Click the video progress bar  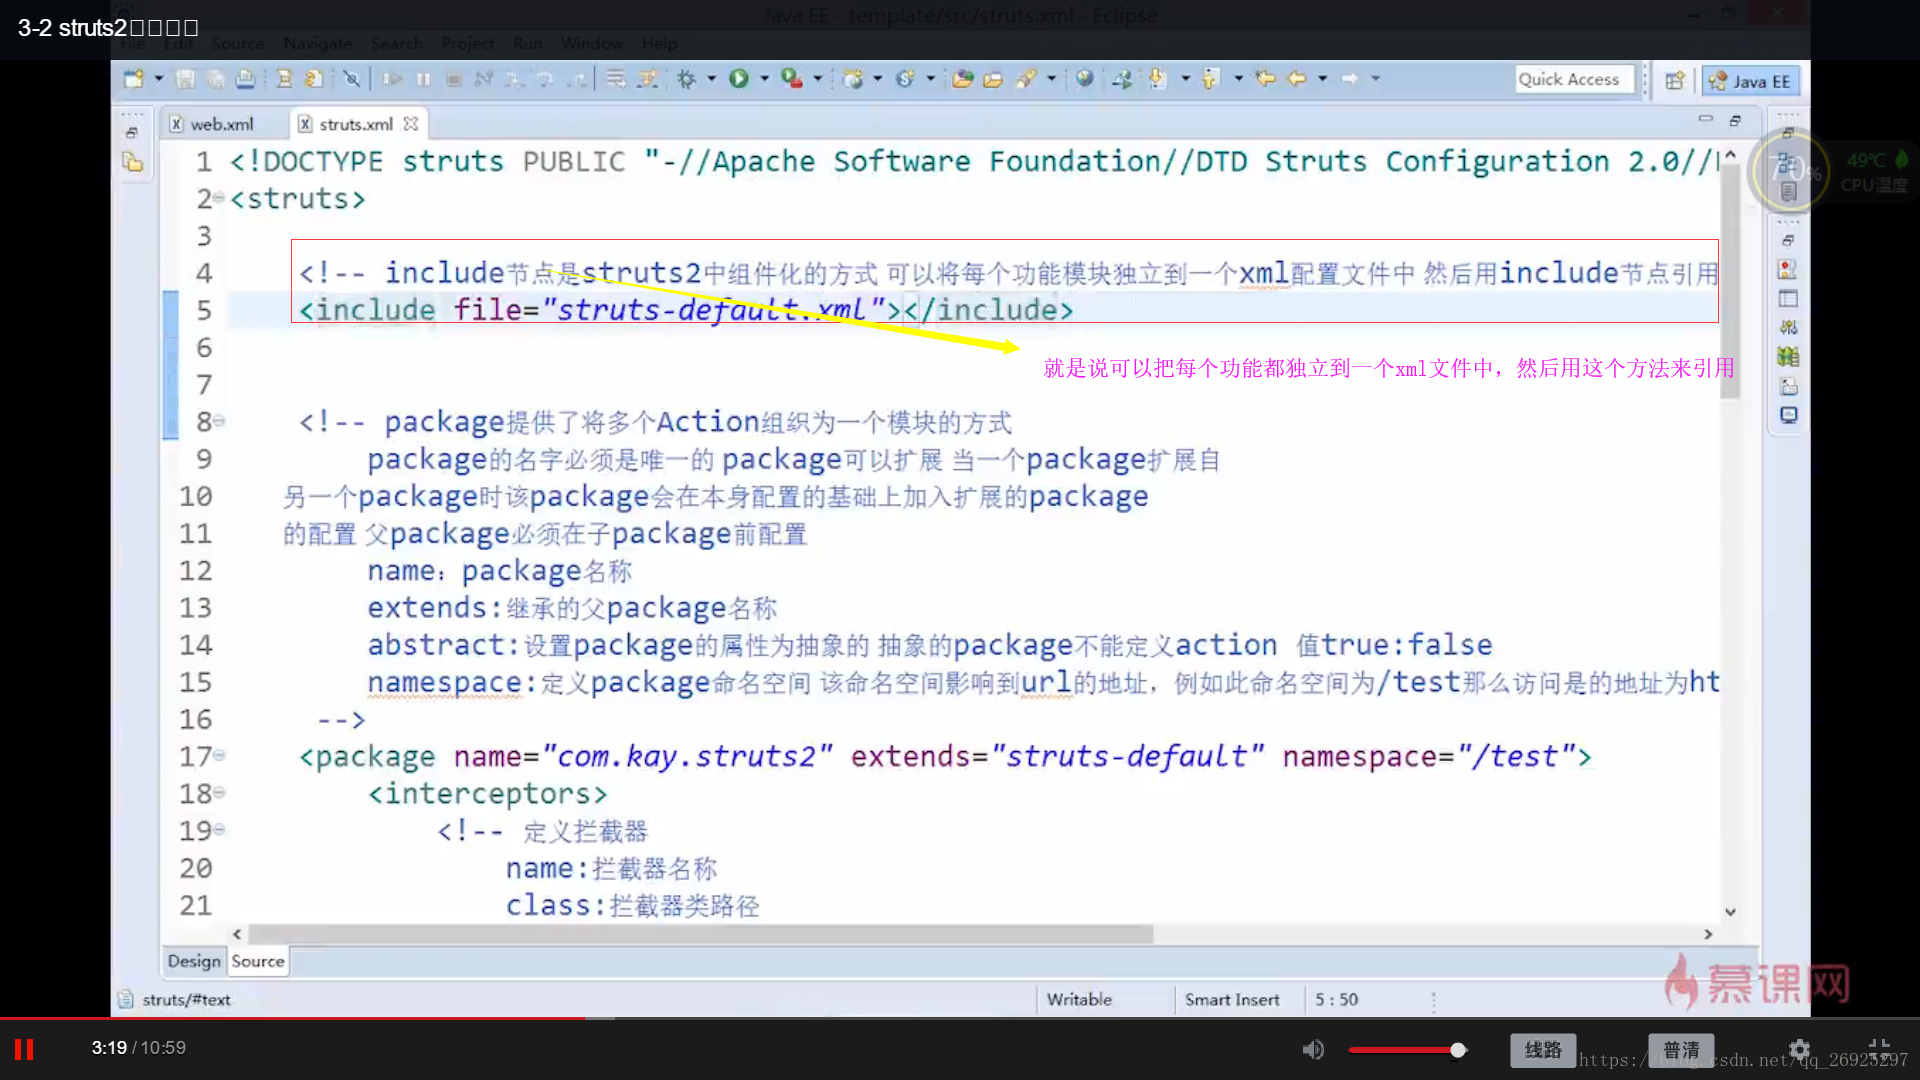click(x=960, y=1018)
